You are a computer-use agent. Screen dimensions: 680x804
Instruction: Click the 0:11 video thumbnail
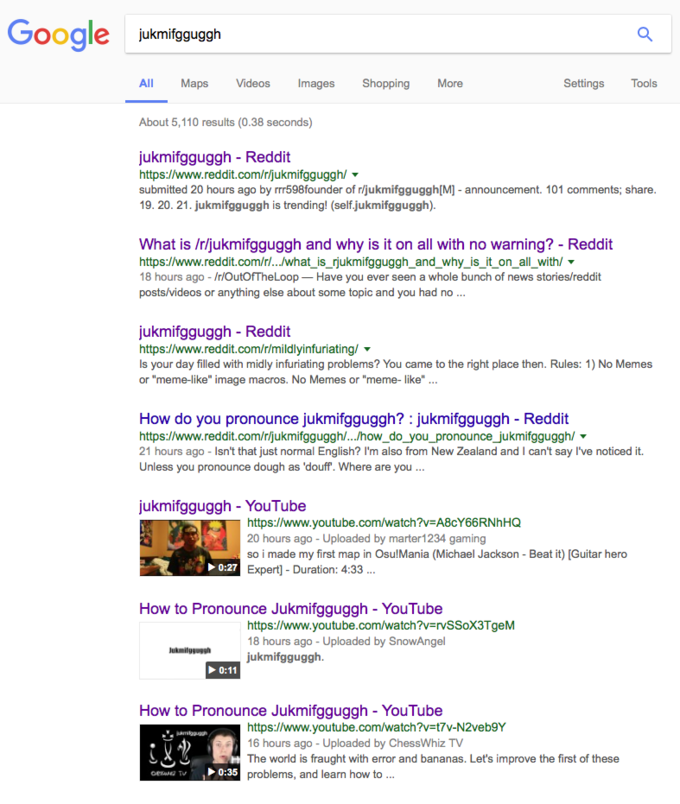point(190,651)
